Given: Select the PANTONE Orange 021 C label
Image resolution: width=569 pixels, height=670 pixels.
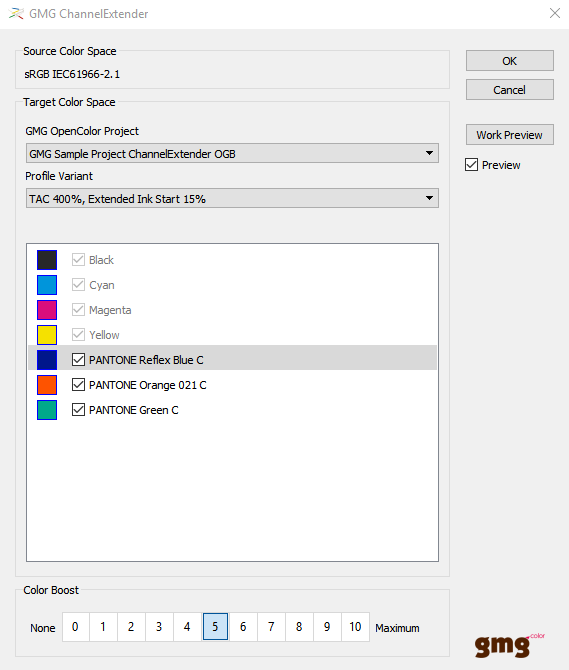Looking at the screenshot, I should click(147, 385).
